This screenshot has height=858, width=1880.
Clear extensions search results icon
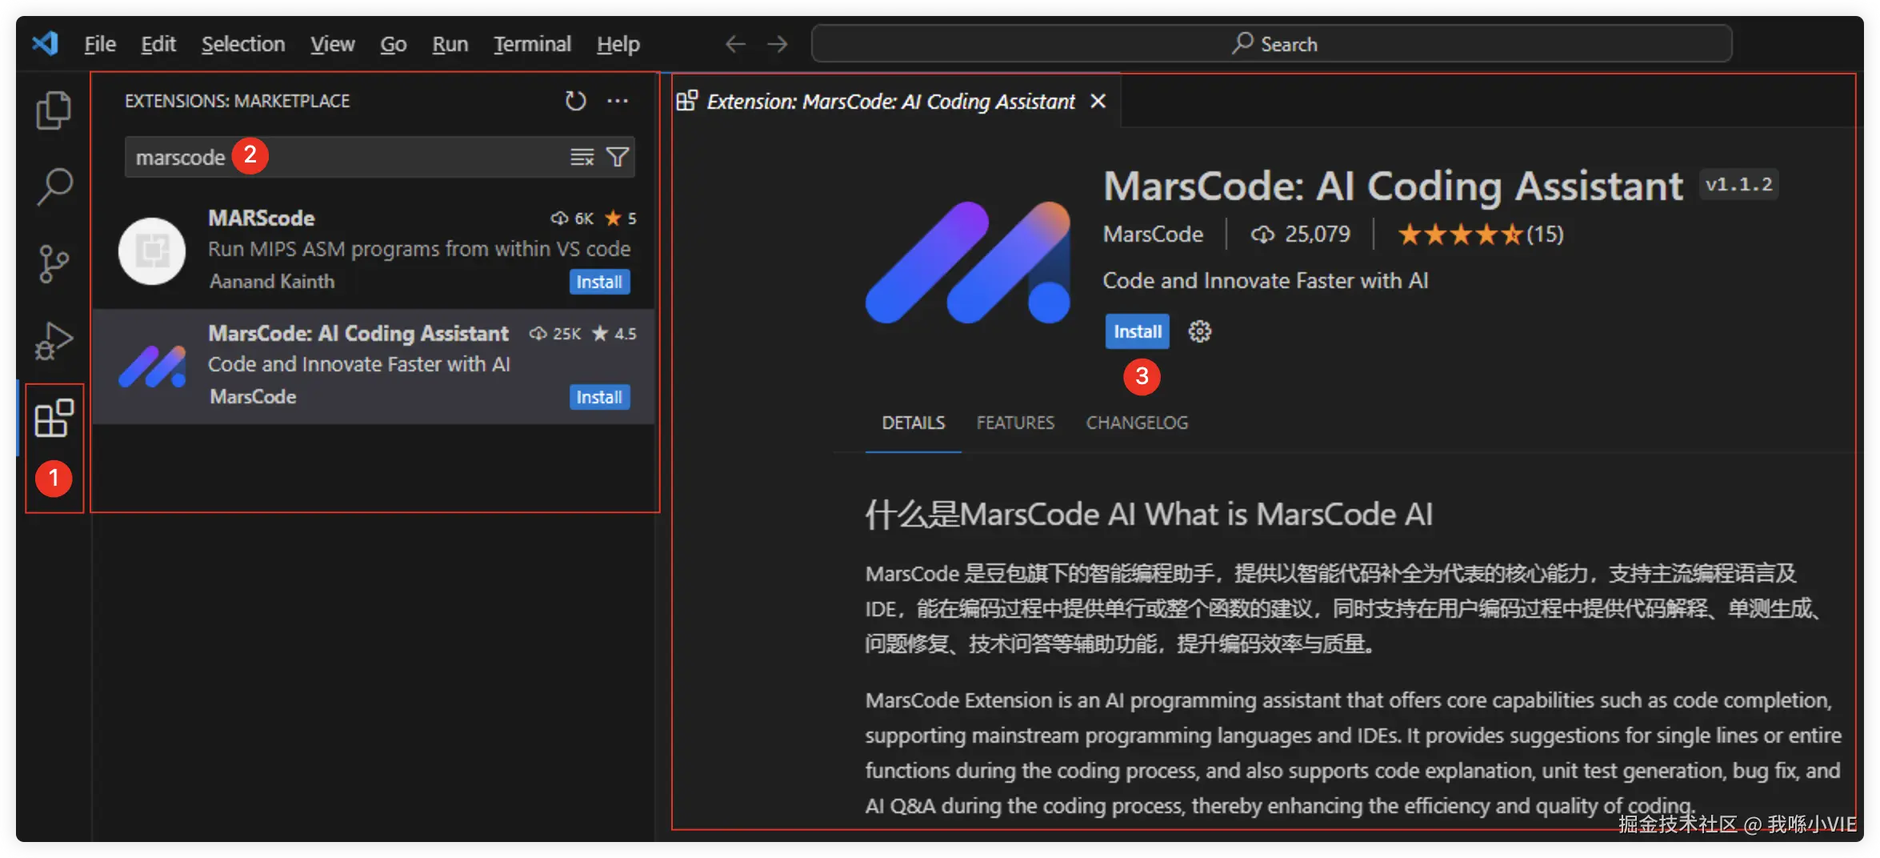pos(582,157)
